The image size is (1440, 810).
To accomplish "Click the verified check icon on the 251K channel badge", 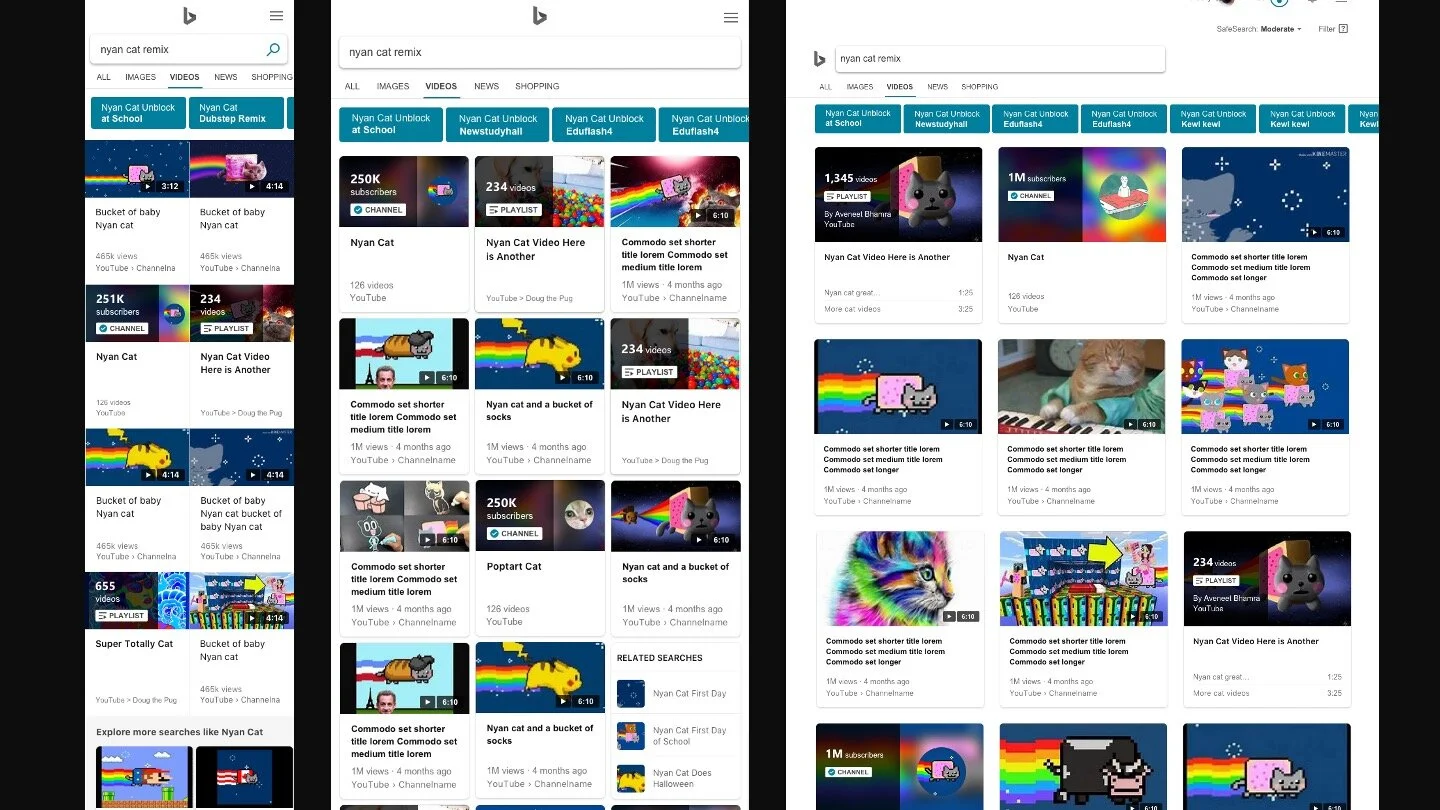I will [102, 328].
